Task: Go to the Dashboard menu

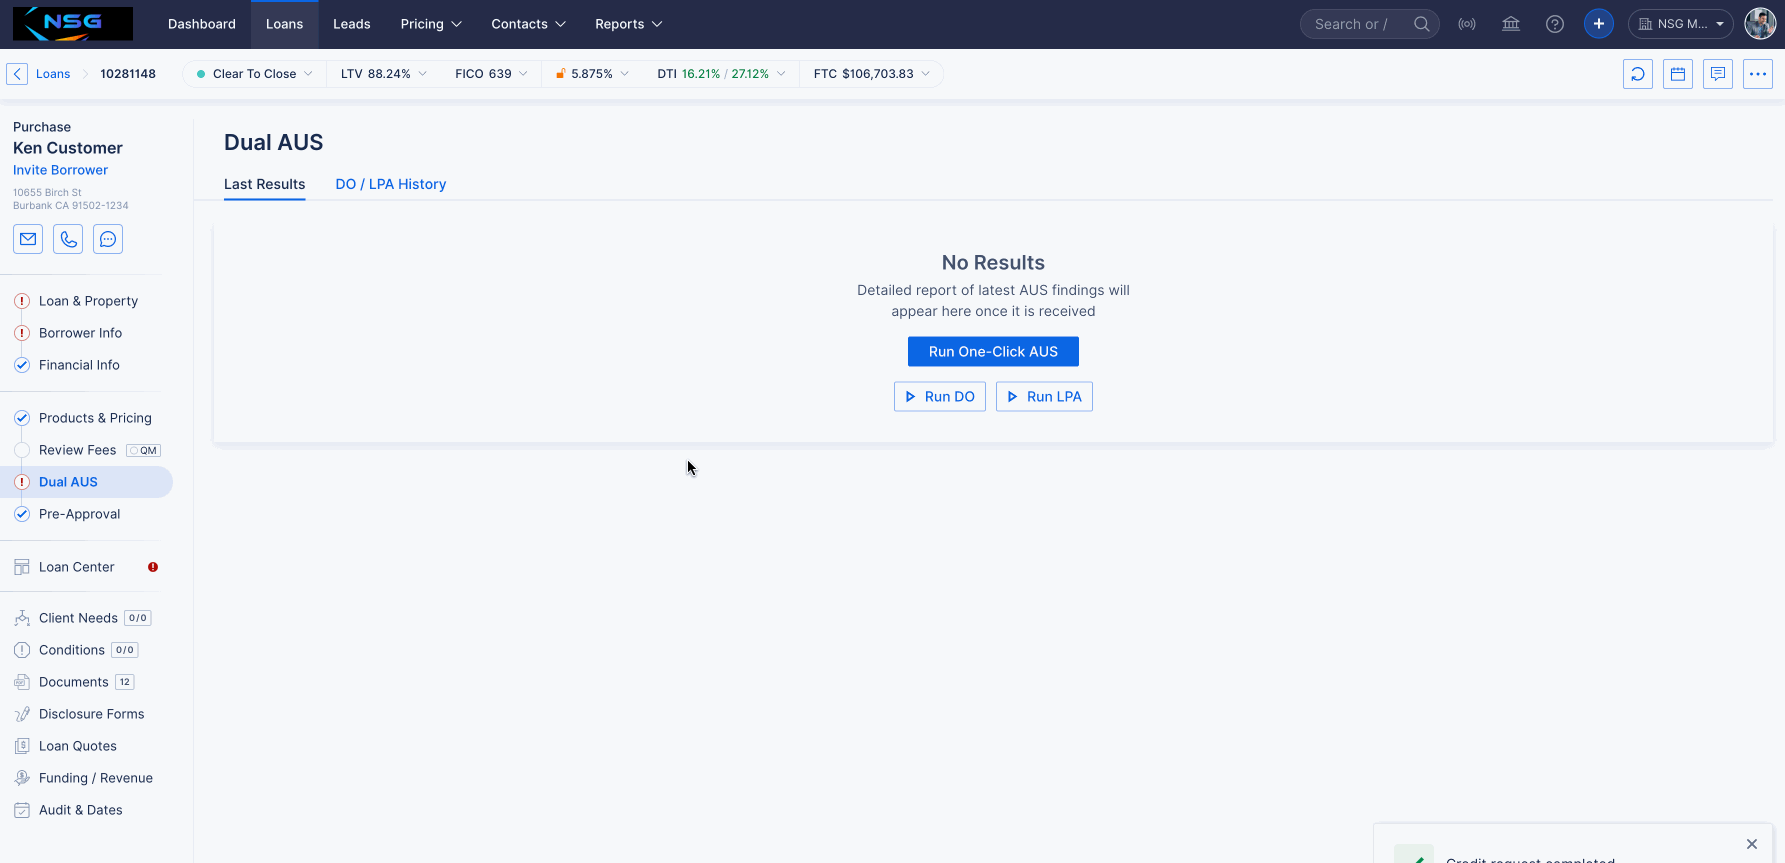Action: 202,24
